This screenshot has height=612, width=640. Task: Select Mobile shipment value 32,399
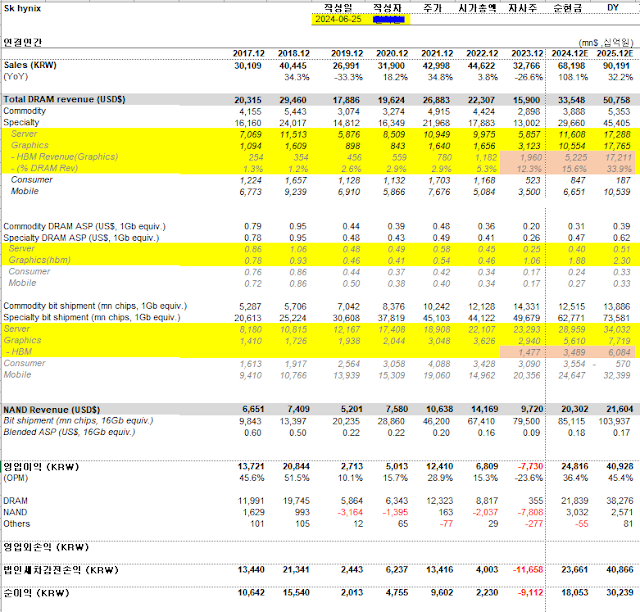click(x=616, y=375)
